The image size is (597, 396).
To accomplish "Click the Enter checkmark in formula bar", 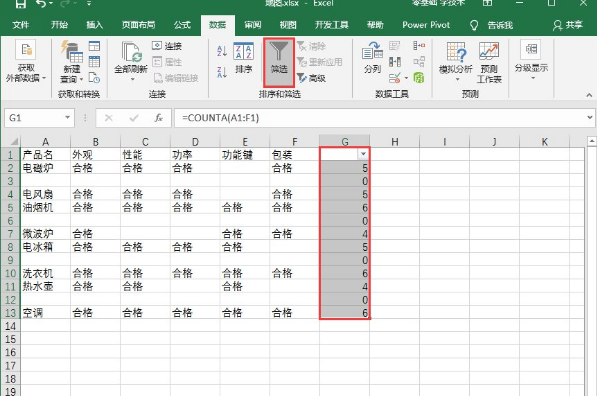I will (x=134, y=118).
